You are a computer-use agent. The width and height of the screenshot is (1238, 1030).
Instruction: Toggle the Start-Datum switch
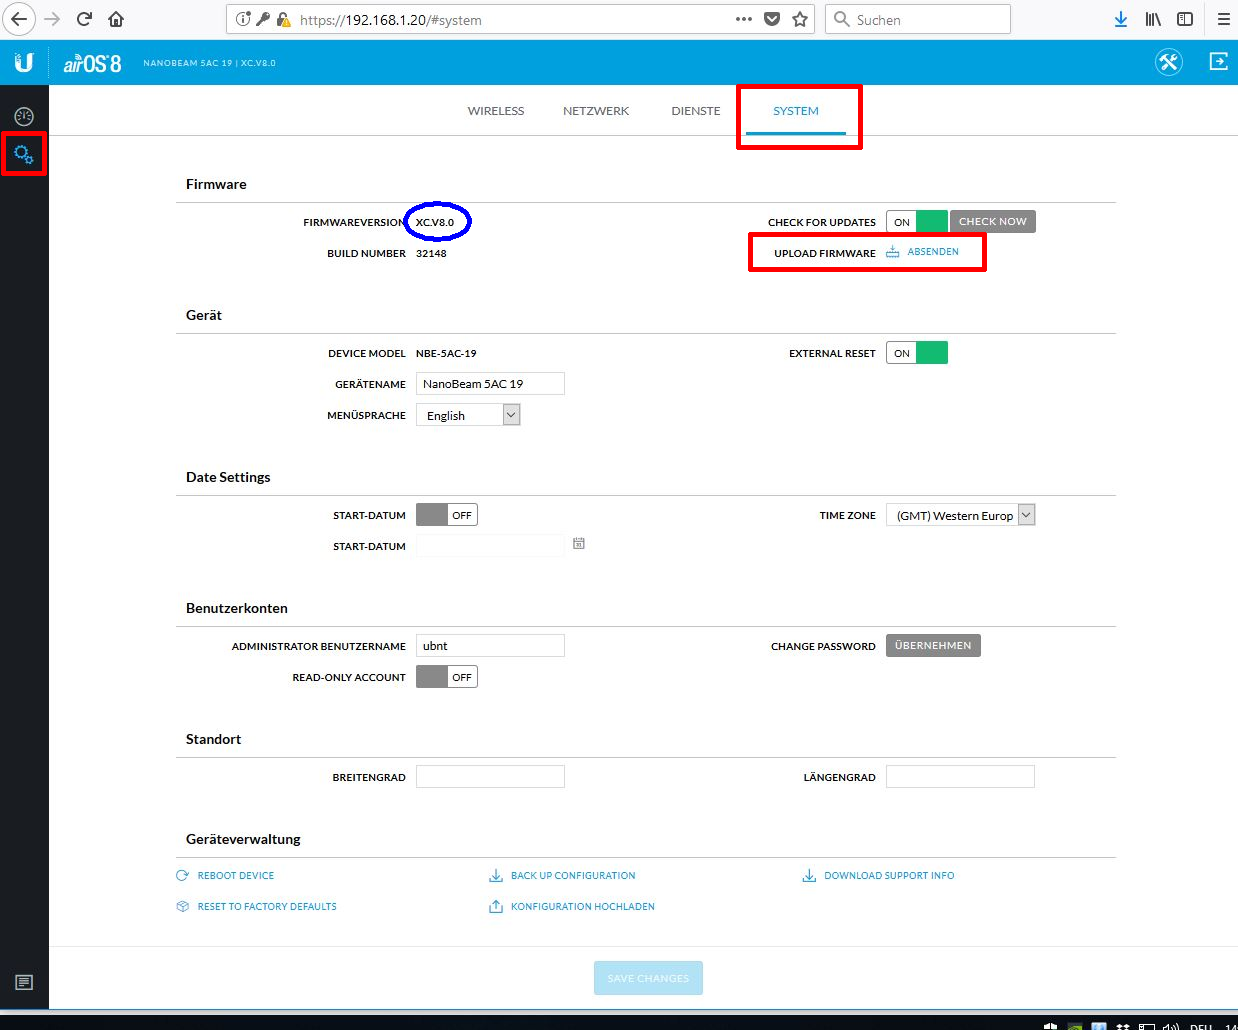pos(447,515)
